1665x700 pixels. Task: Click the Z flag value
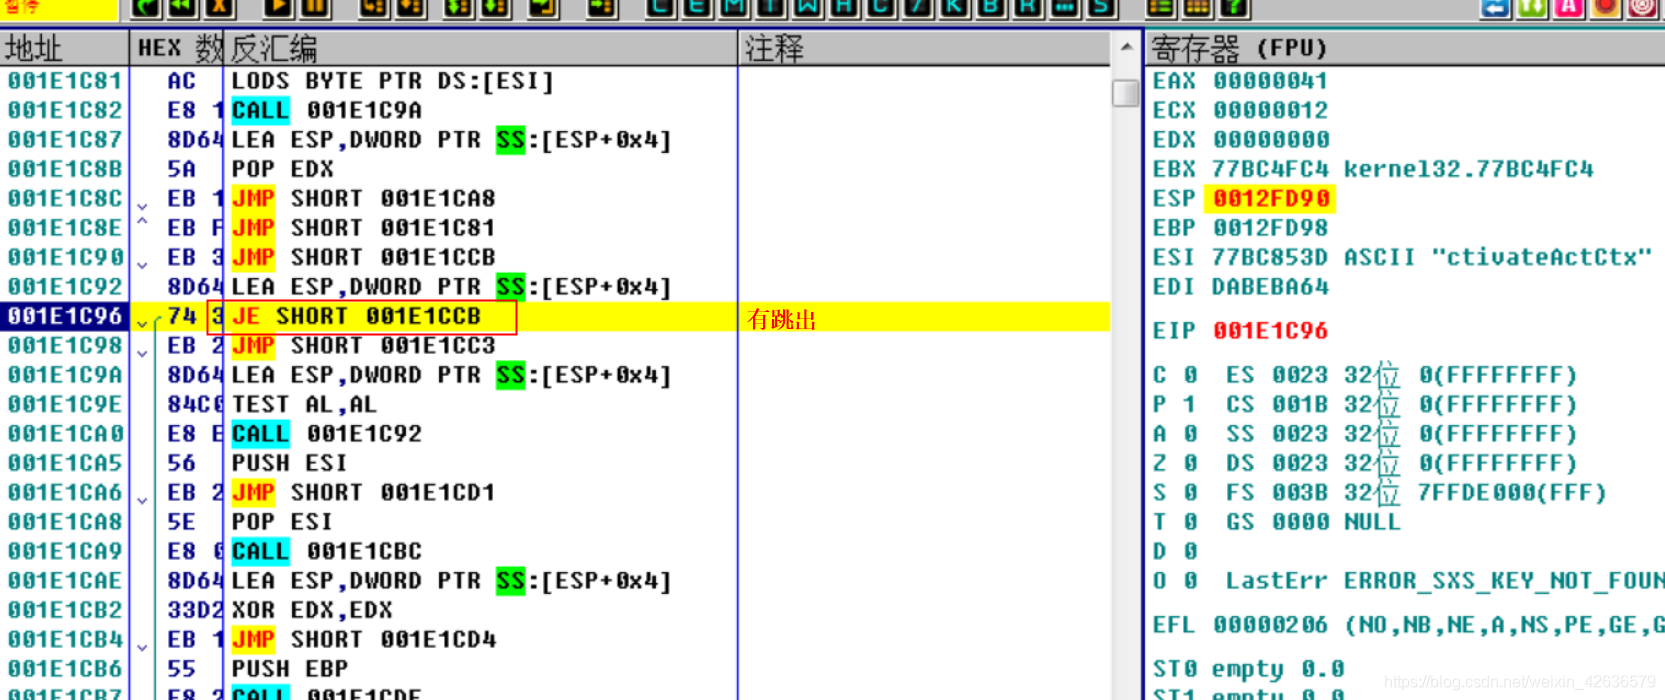pos(1191,463)
